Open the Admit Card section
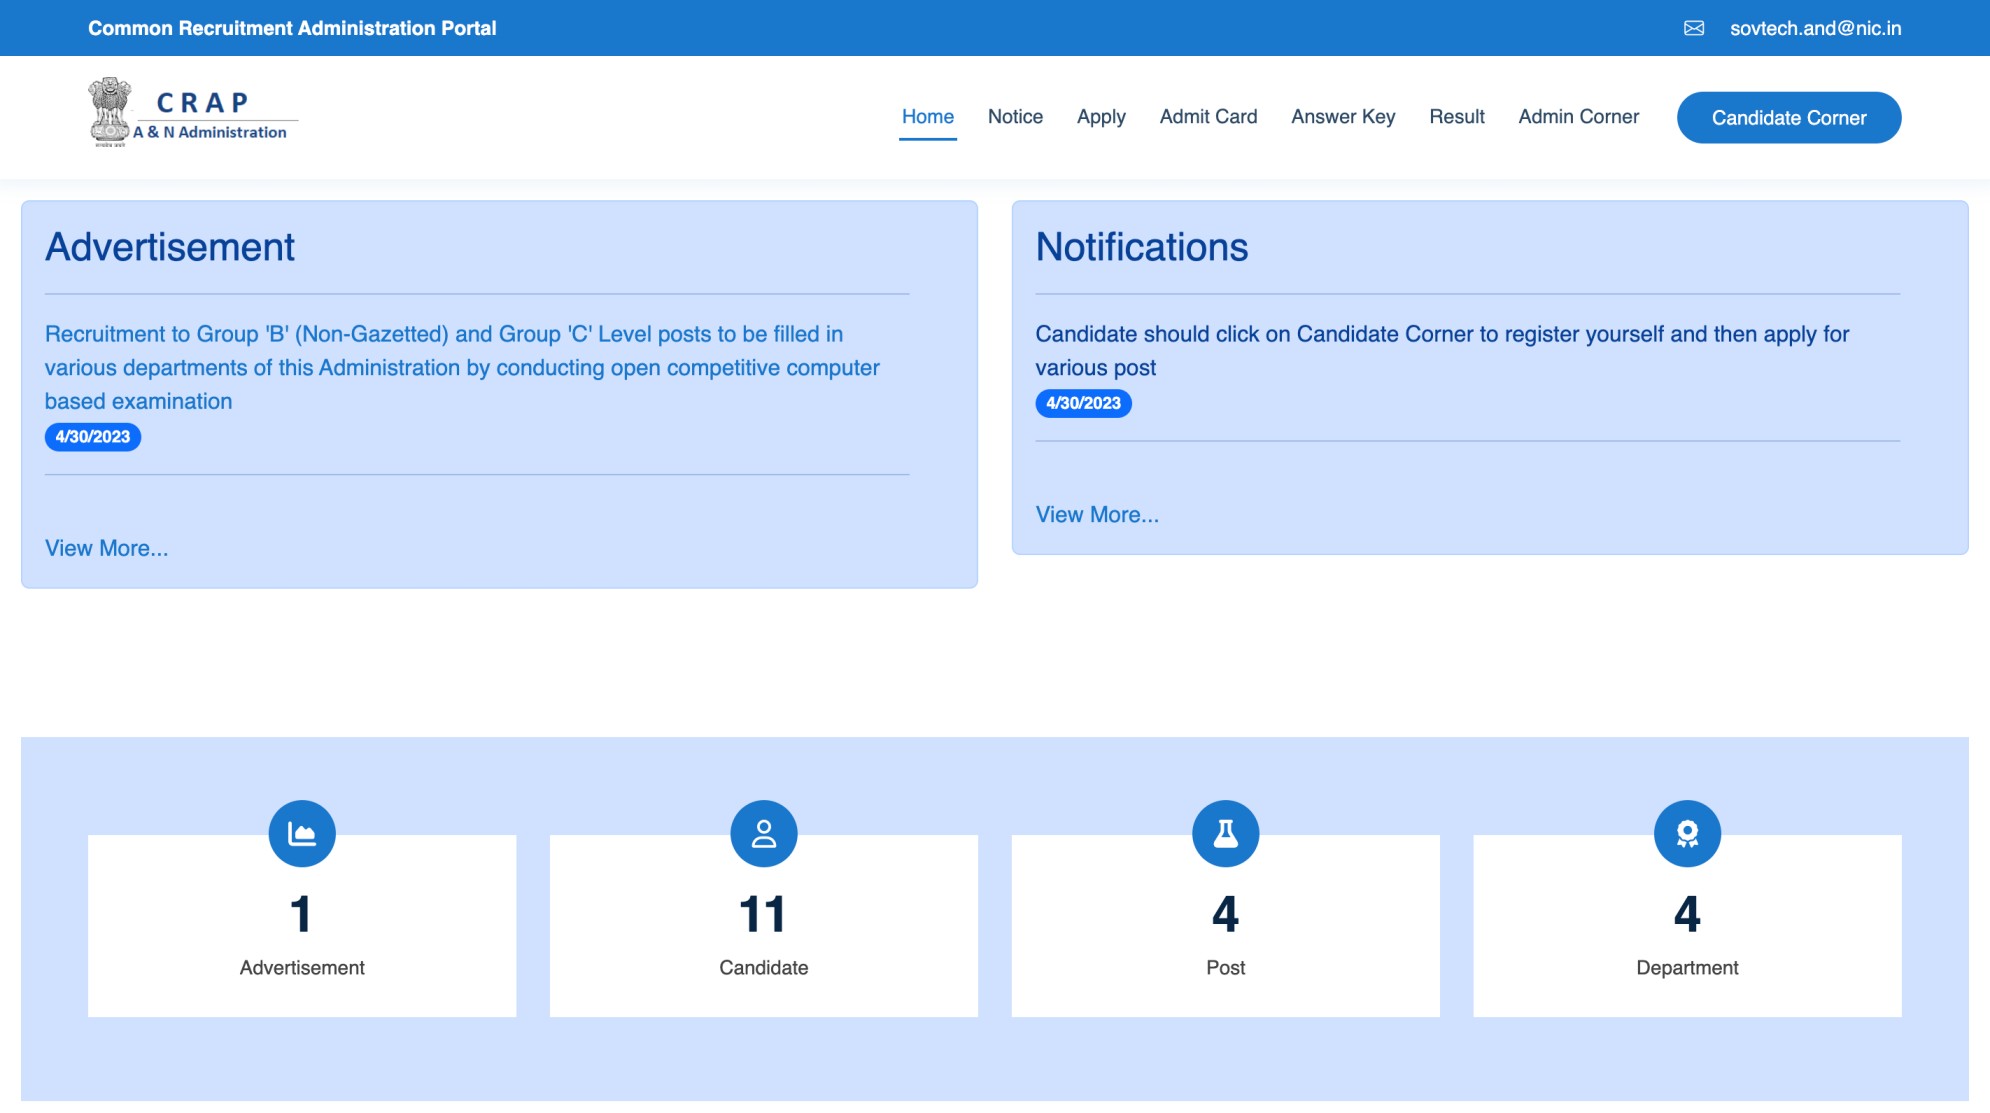Viewport: 1990px width, 1113px height. coord(1208,117)
